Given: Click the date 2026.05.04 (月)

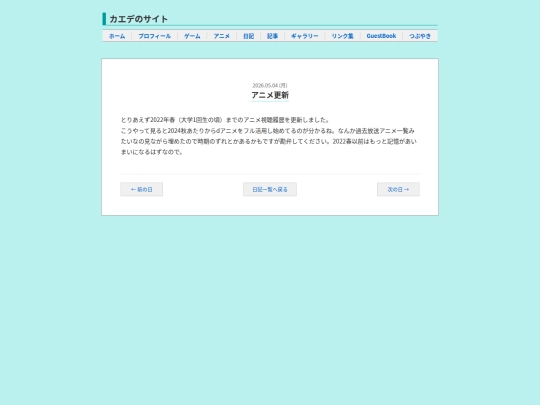Looking at the screenshot, I should coord(270,85).
